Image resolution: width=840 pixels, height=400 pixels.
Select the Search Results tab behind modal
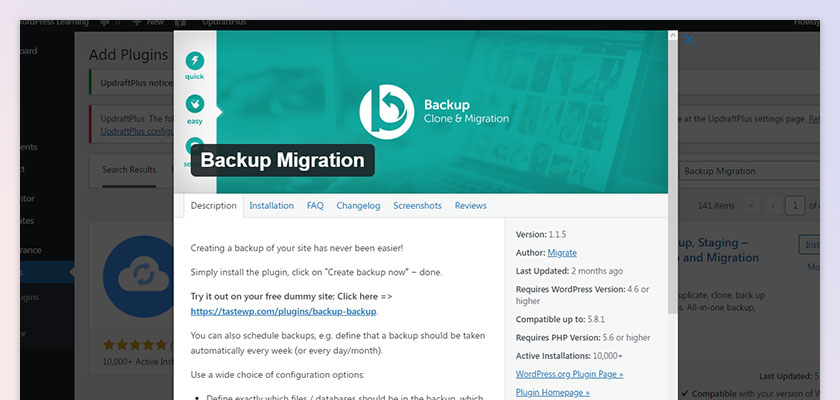tap(129, 170)
